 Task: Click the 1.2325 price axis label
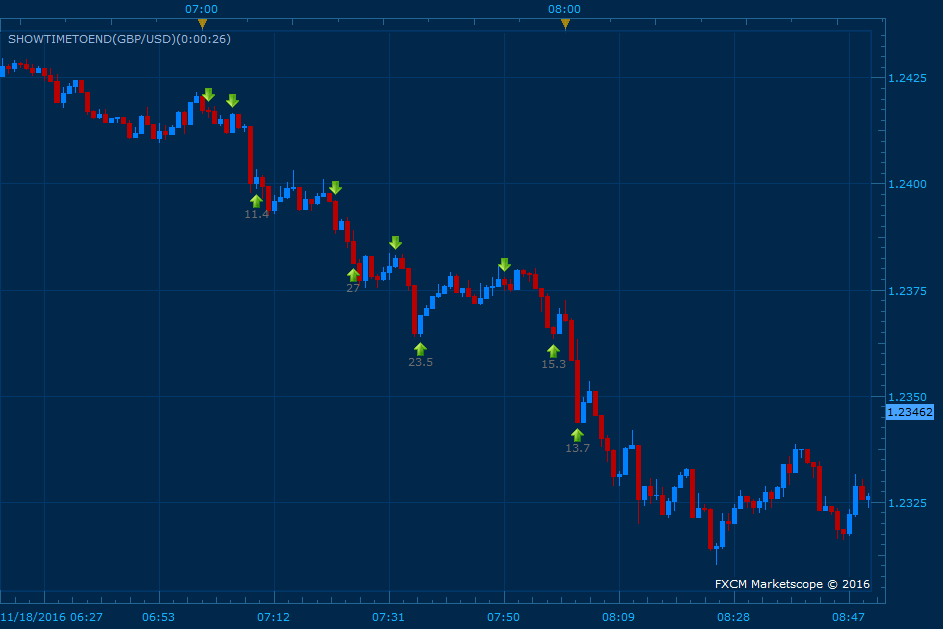[907, 503]
